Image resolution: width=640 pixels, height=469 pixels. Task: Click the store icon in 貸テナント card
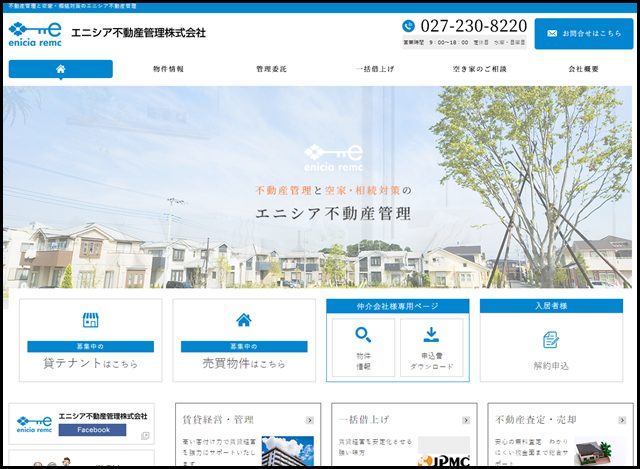point(90,320)
